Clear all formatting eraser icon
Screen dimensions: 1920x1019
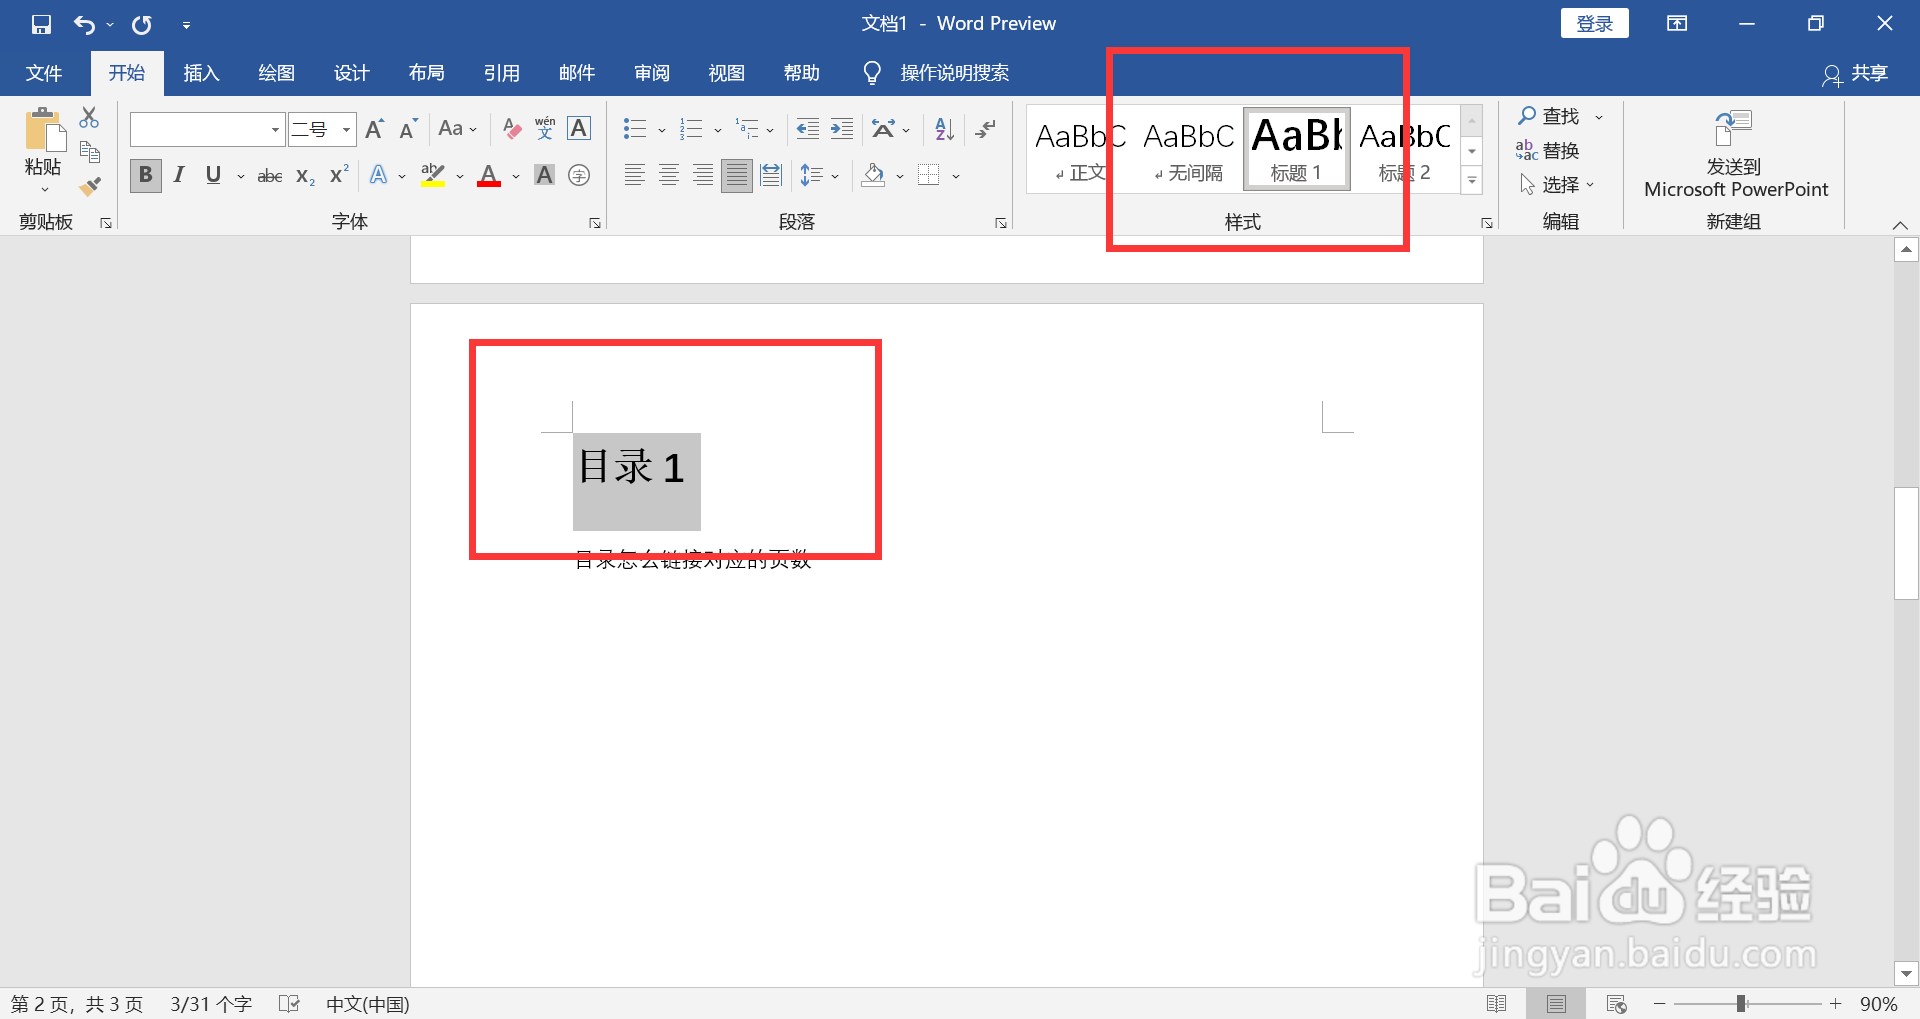pos(512,129)
